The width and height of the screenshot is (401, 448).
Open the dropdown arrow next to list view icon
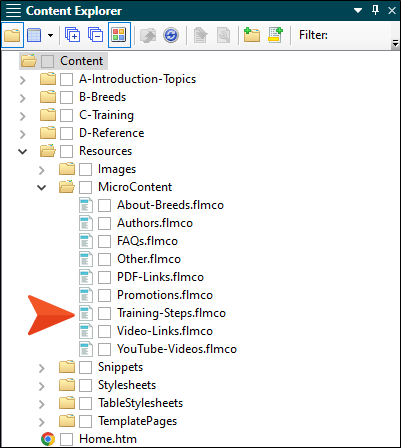(50, 35)
